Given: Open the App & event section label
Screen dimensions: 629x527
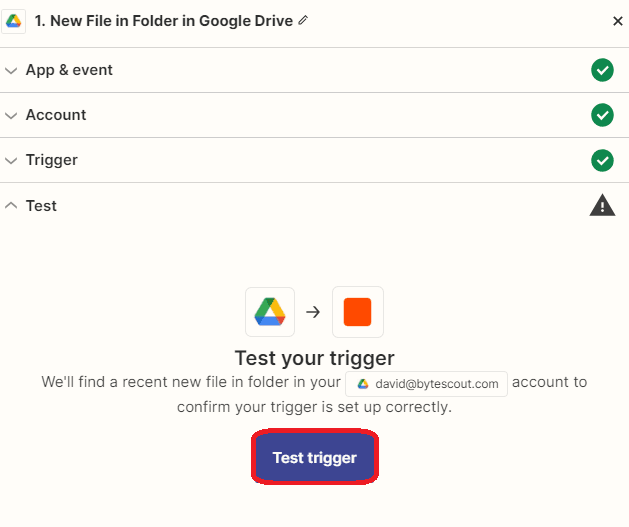Looking at the screenshot, I should tap(69, 70).
